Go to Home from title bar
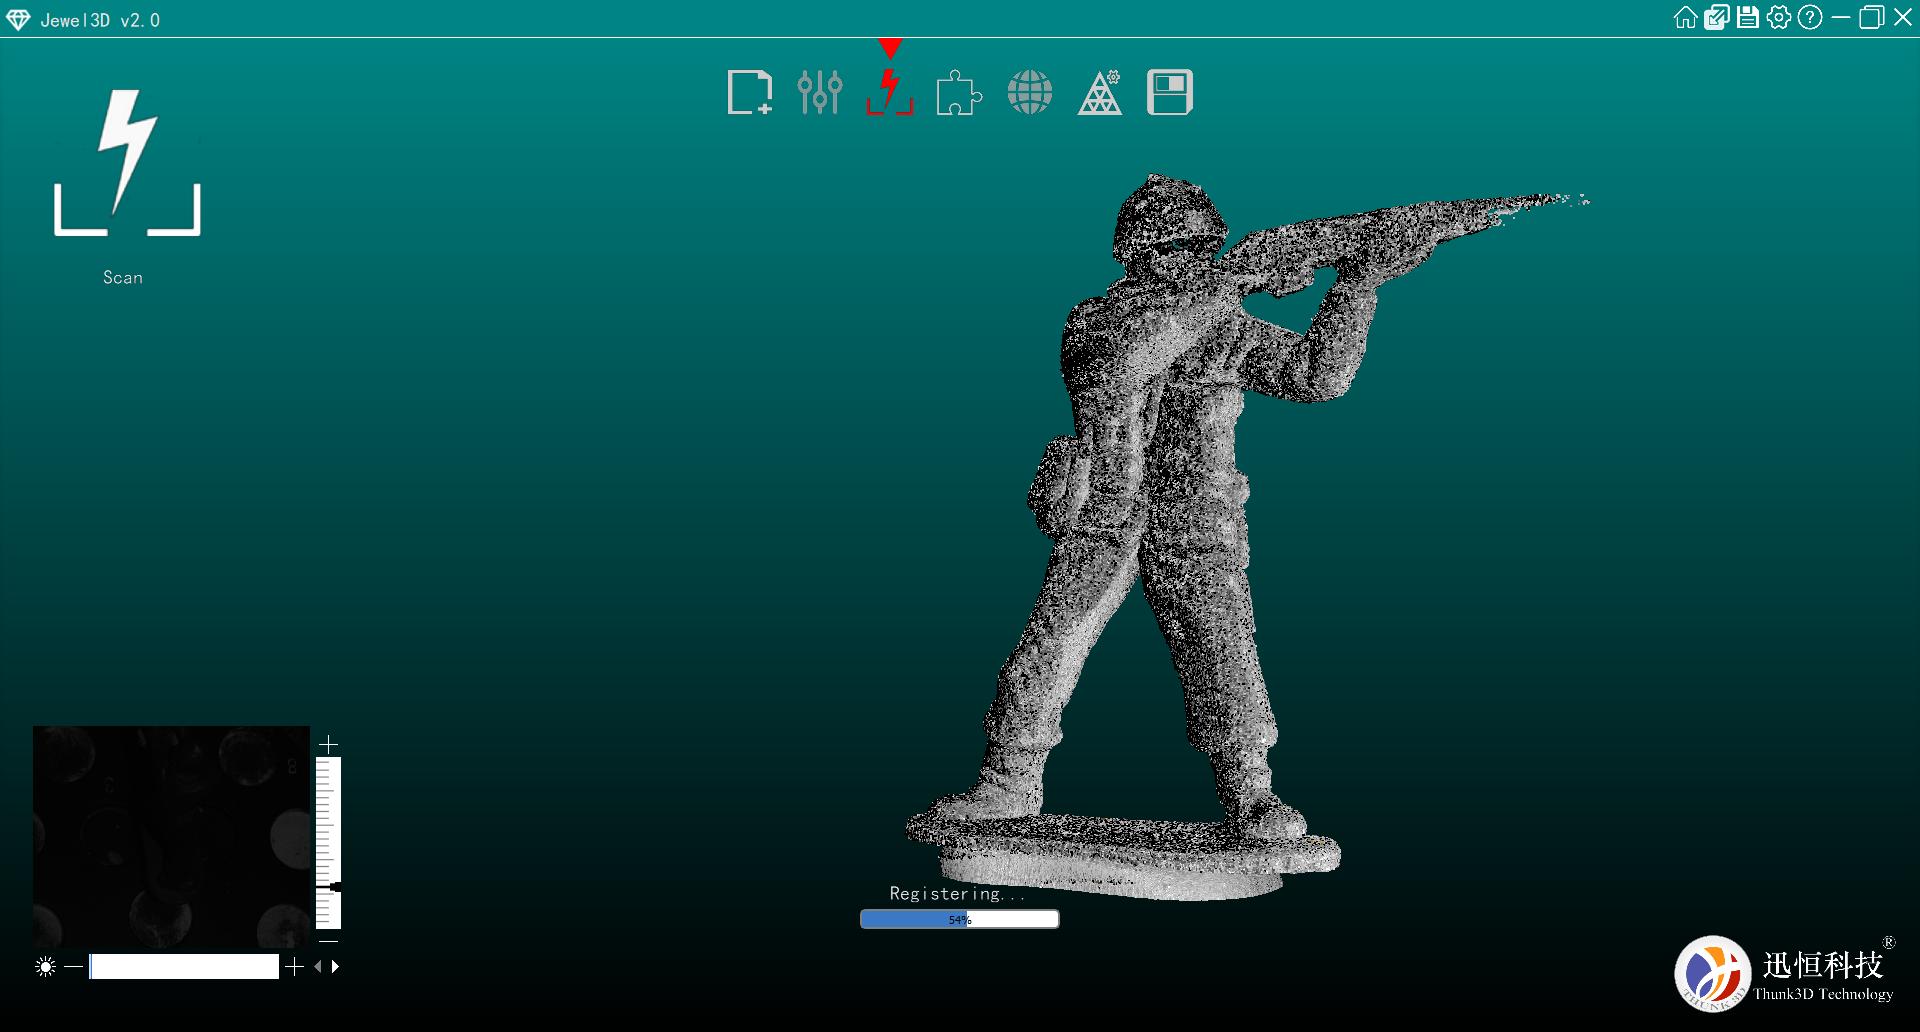Viewport: 1920px width, 1032px height. [x=1685, y=18]
